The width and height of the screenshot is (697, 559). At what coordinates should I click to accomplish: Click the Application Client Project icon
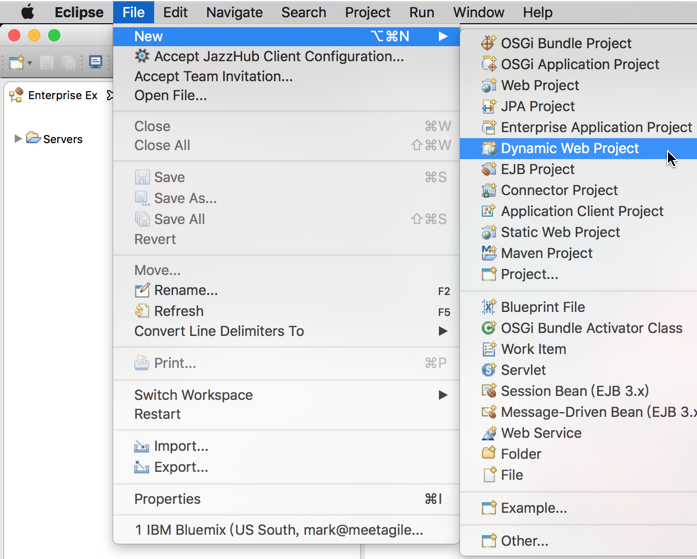[489, 211]
